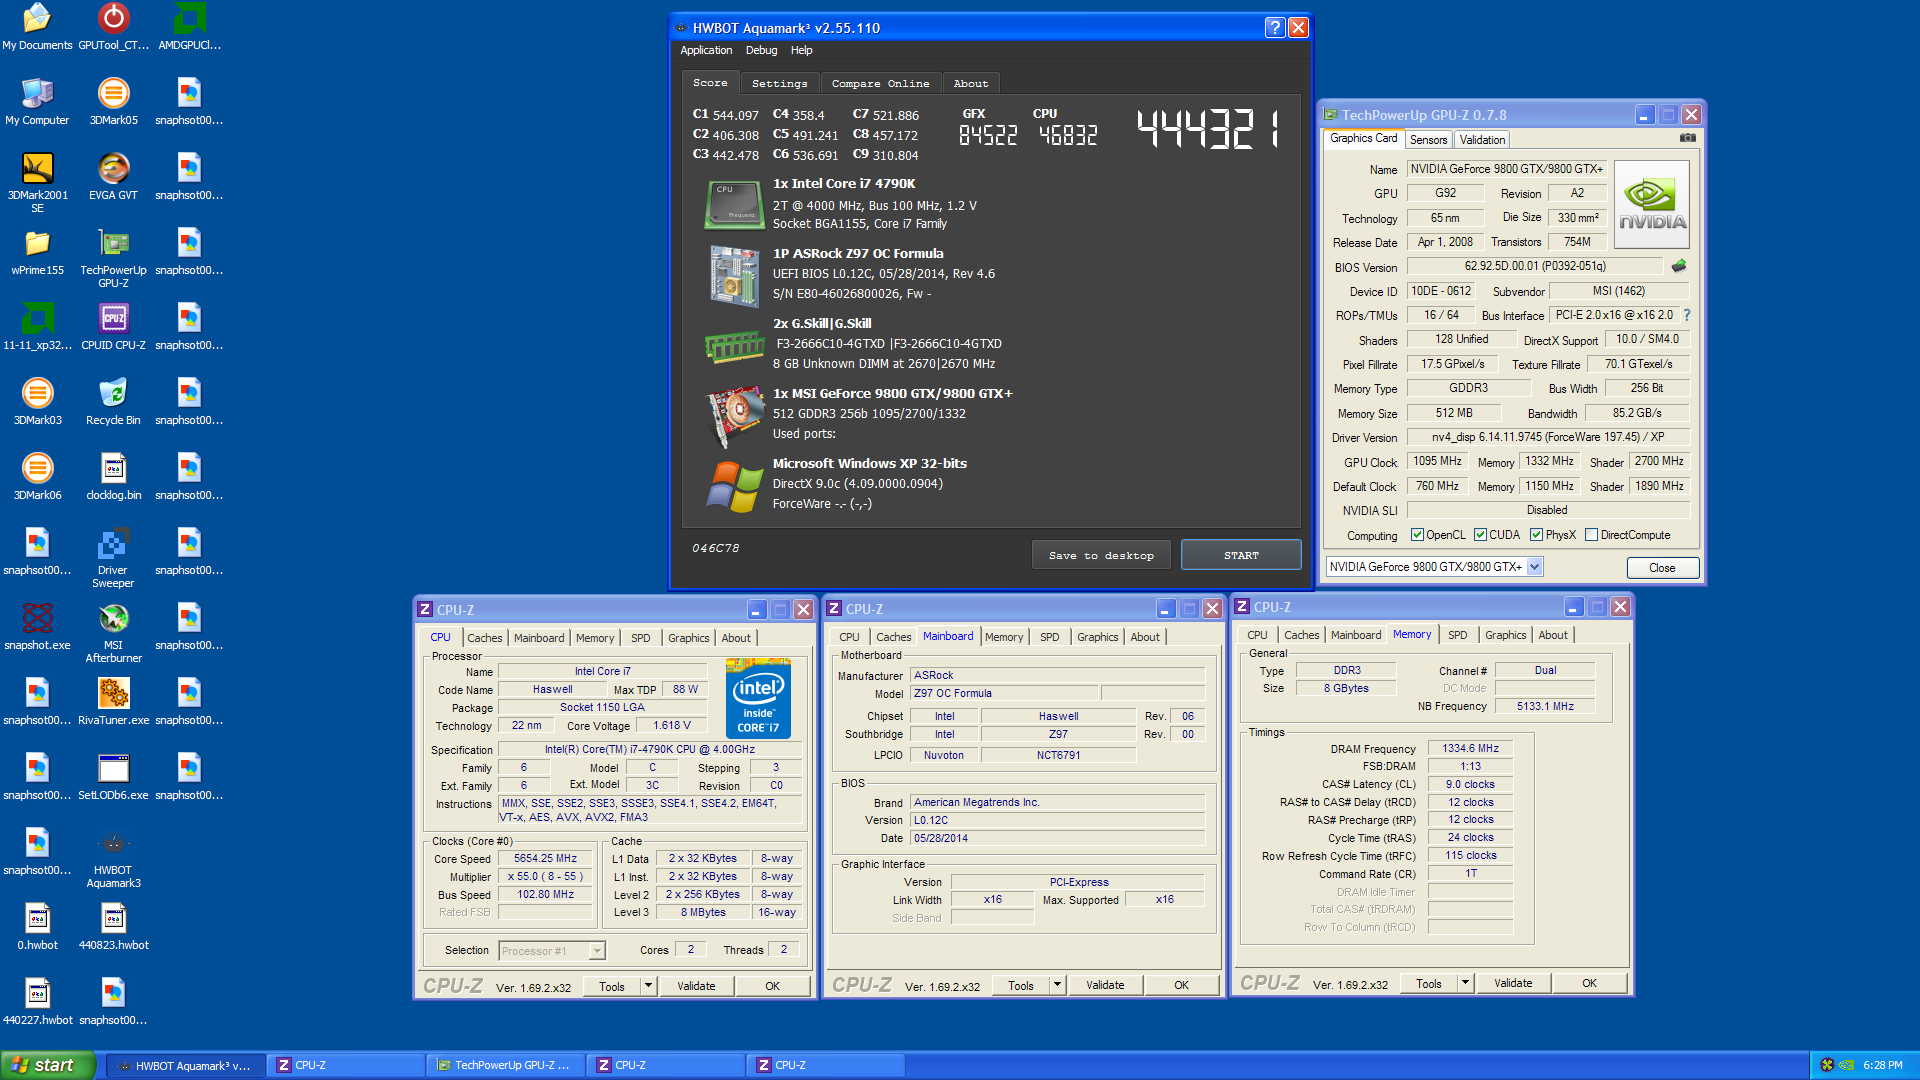Select the snapshot.exe desktop icon
The image size is (1920, 1080).
pos(37,627)
